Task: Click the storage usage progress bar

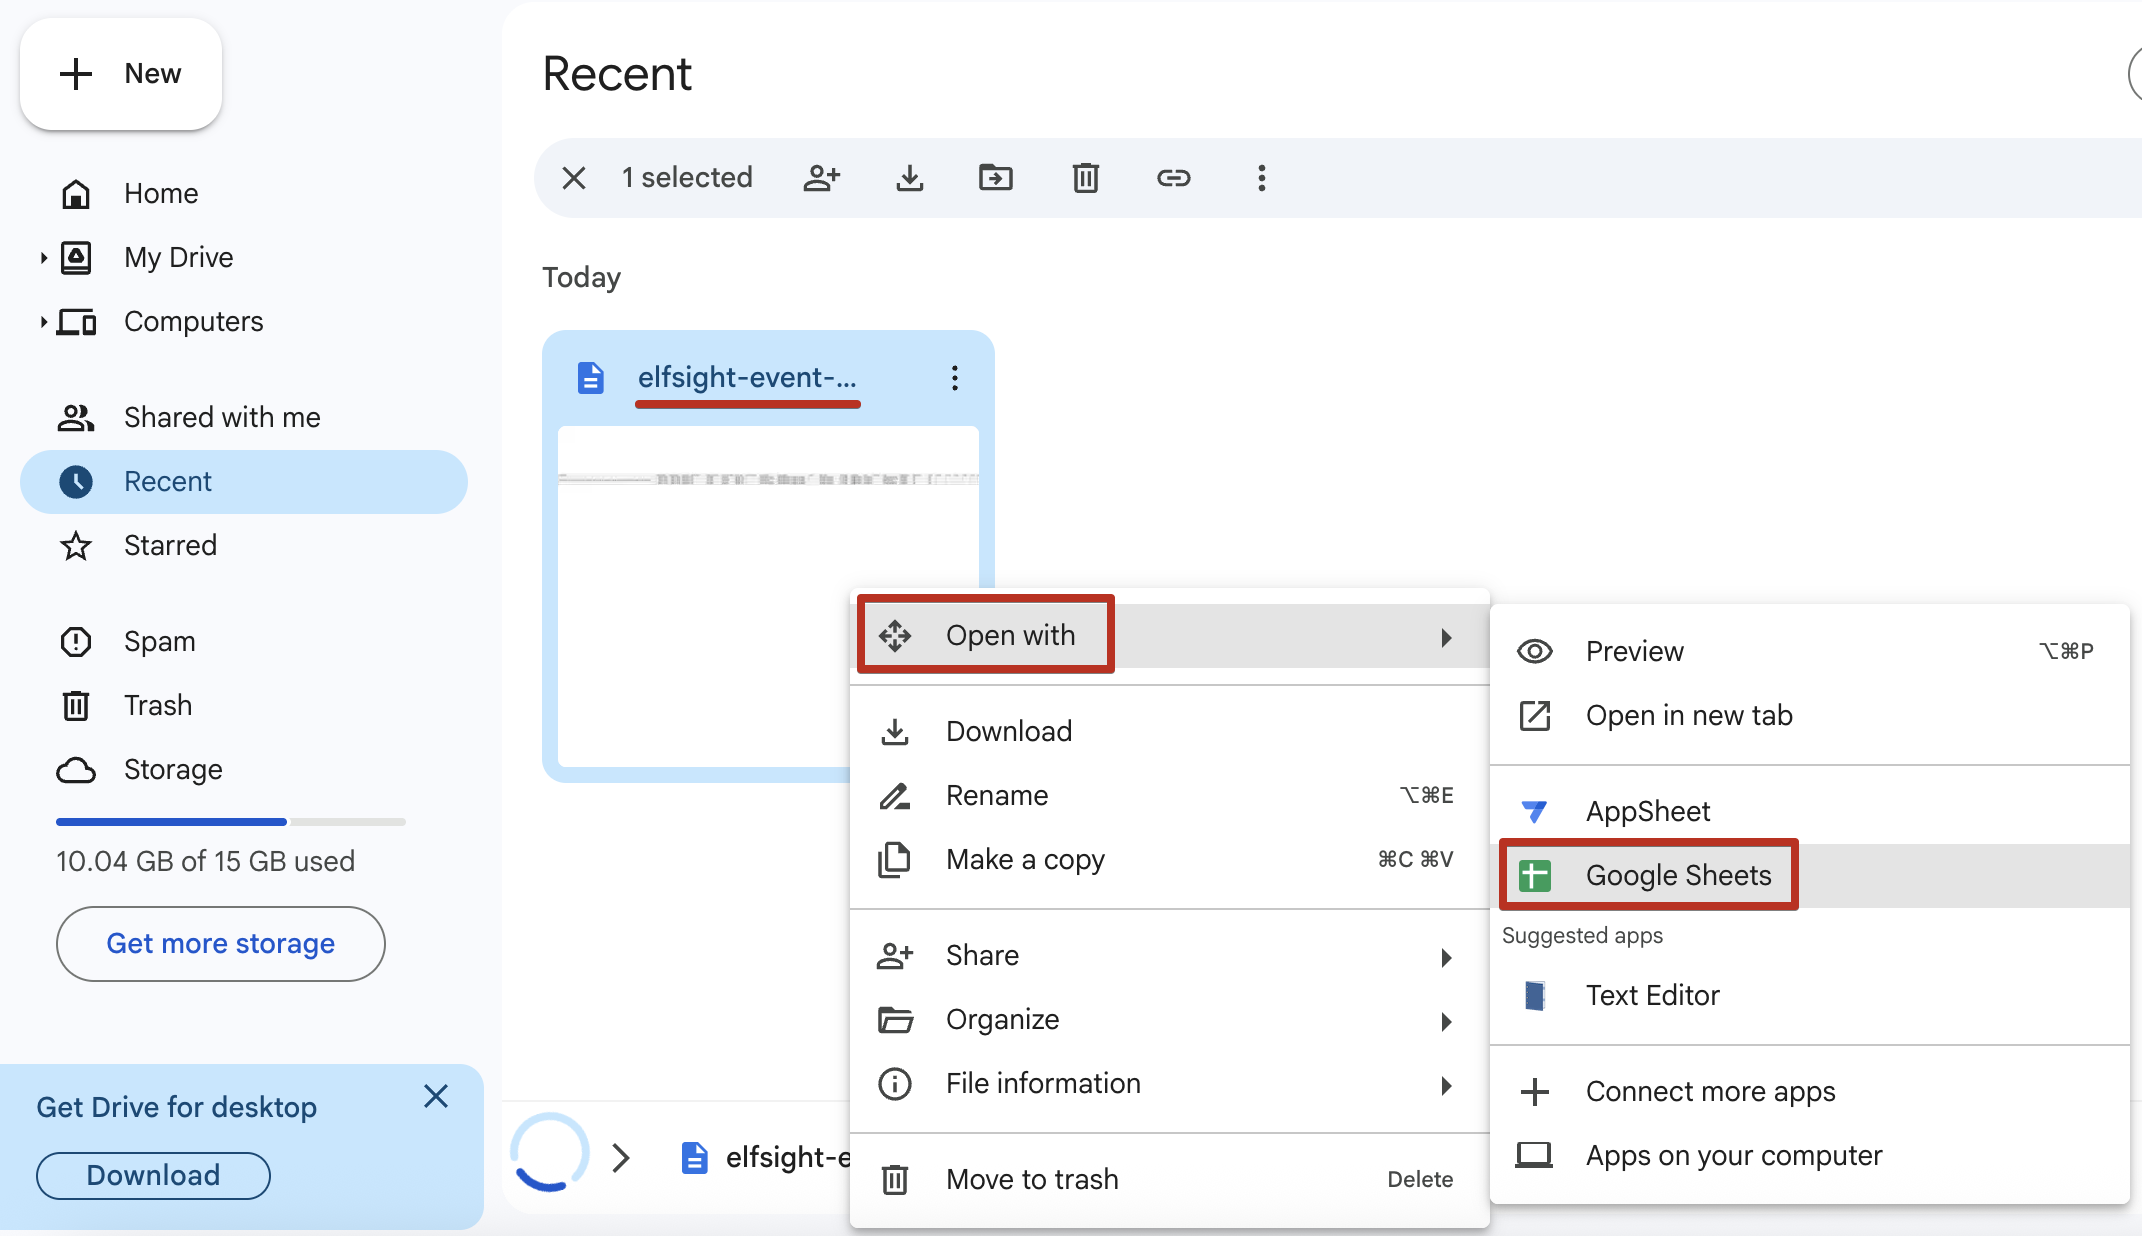Action: pos(230,822)
